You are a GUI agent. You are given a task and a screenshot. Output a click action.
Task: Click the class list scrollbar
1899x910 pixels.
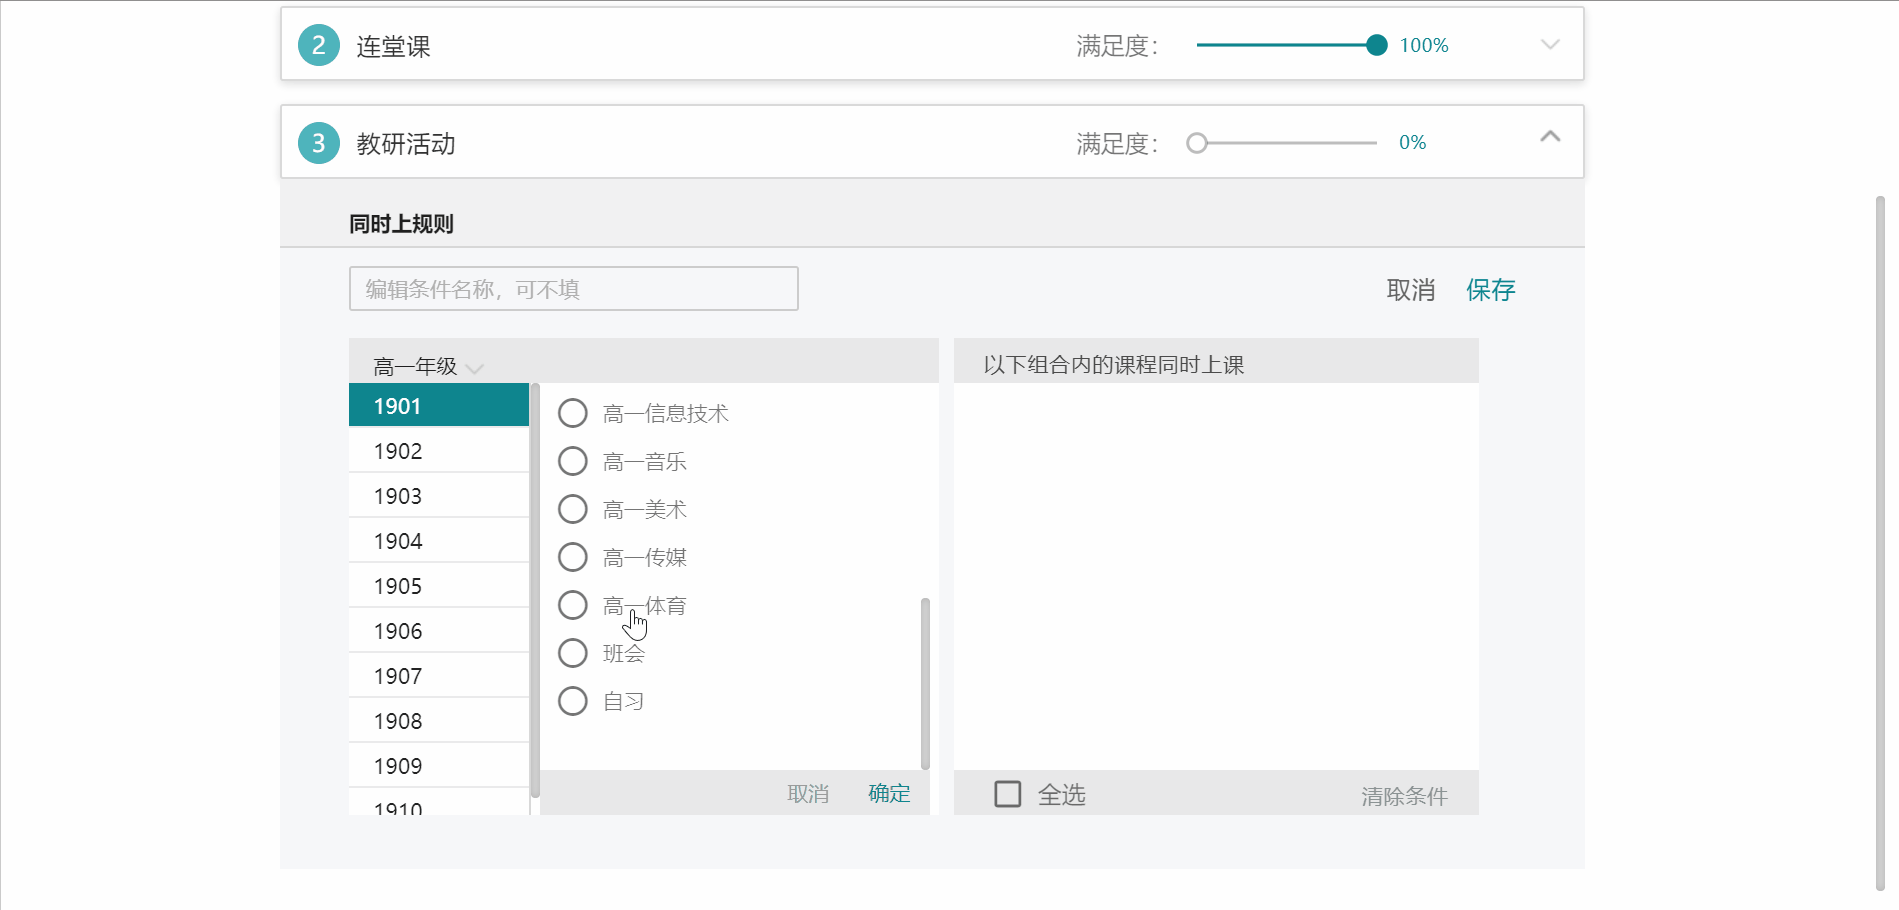pyautogui.click(x=535, y=590)
